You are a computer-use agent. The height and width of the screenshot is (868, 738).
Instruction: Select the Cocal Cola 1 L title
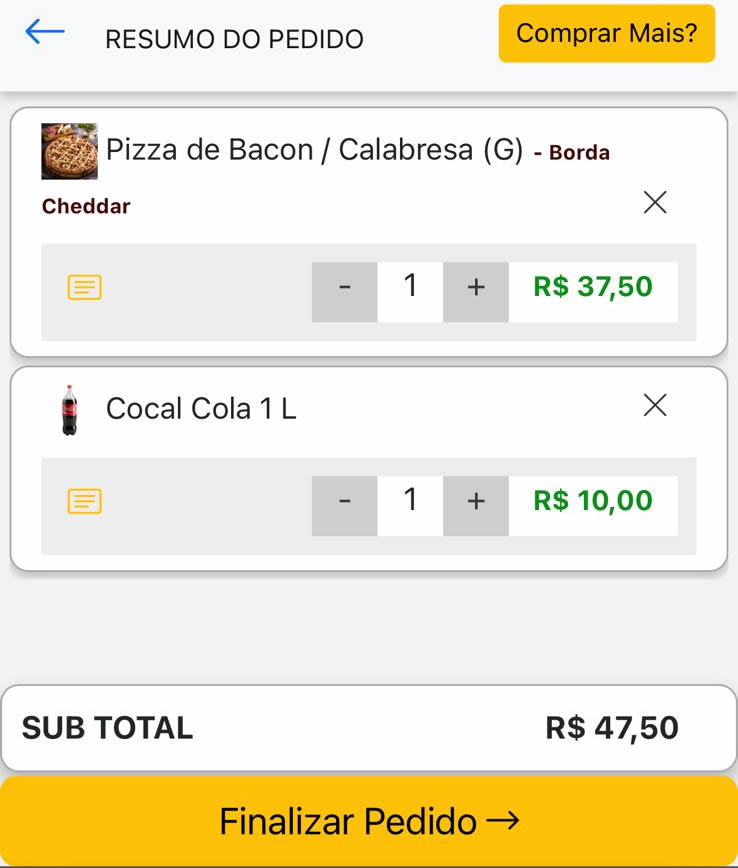click(x=201, y=409)
